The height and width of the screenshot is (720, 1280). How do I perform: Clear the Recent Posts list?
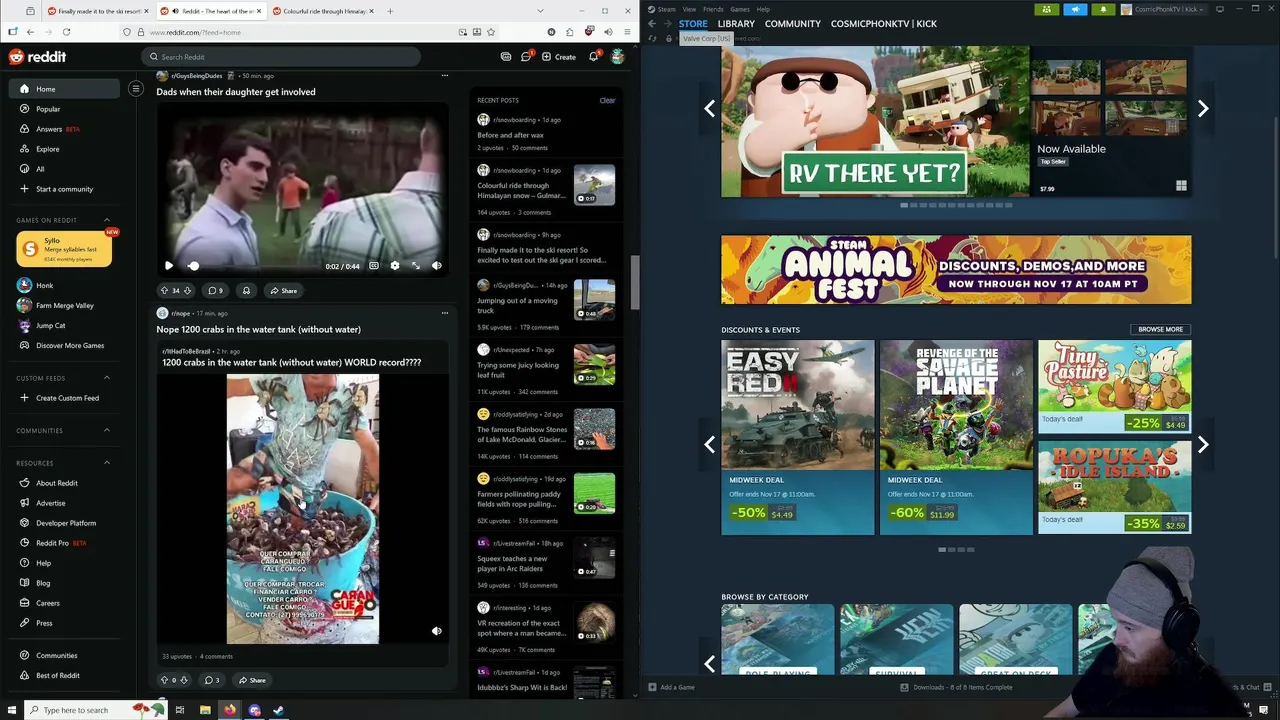pos(607,100)
